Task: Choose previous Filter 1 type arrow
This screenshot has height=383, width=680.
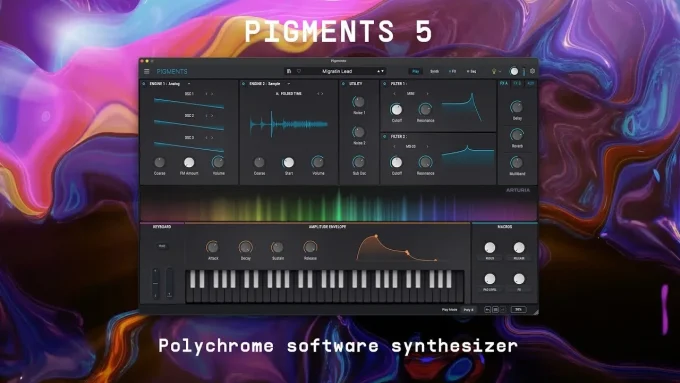Action: tap(394, 94)
